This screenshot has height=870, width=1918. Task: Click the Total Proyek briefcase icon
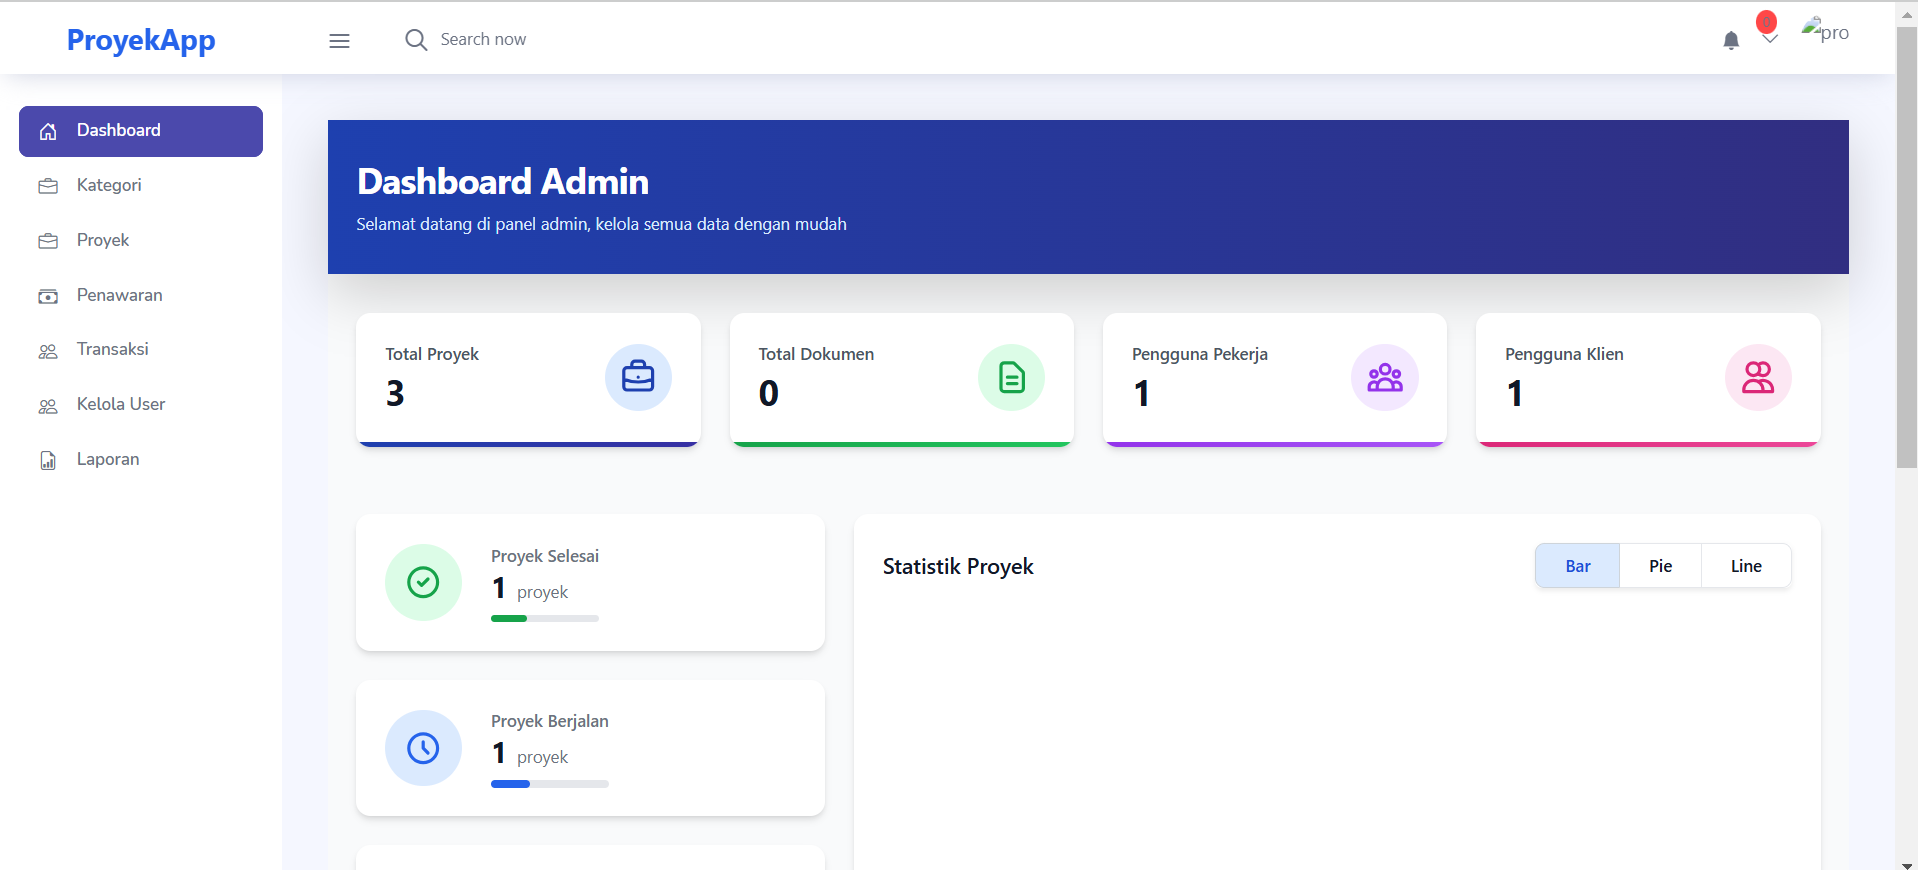[637, 377]
